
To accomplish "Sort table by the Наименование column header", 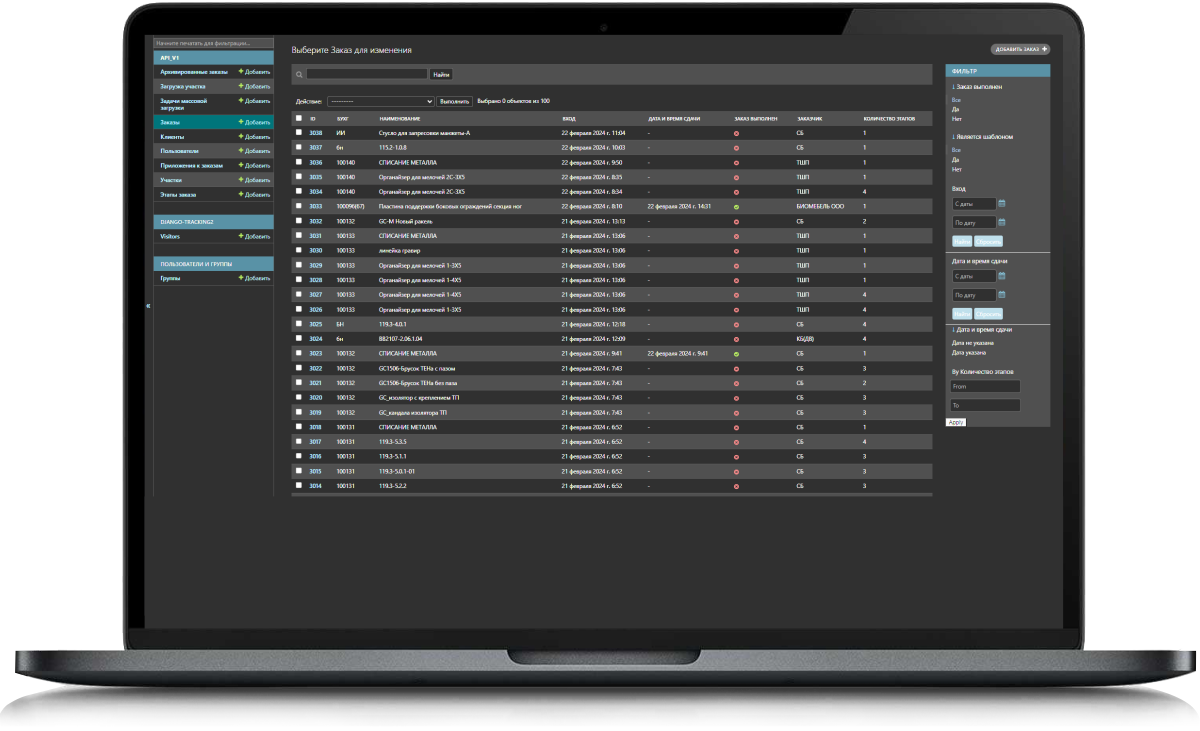I will coord(400,118).
